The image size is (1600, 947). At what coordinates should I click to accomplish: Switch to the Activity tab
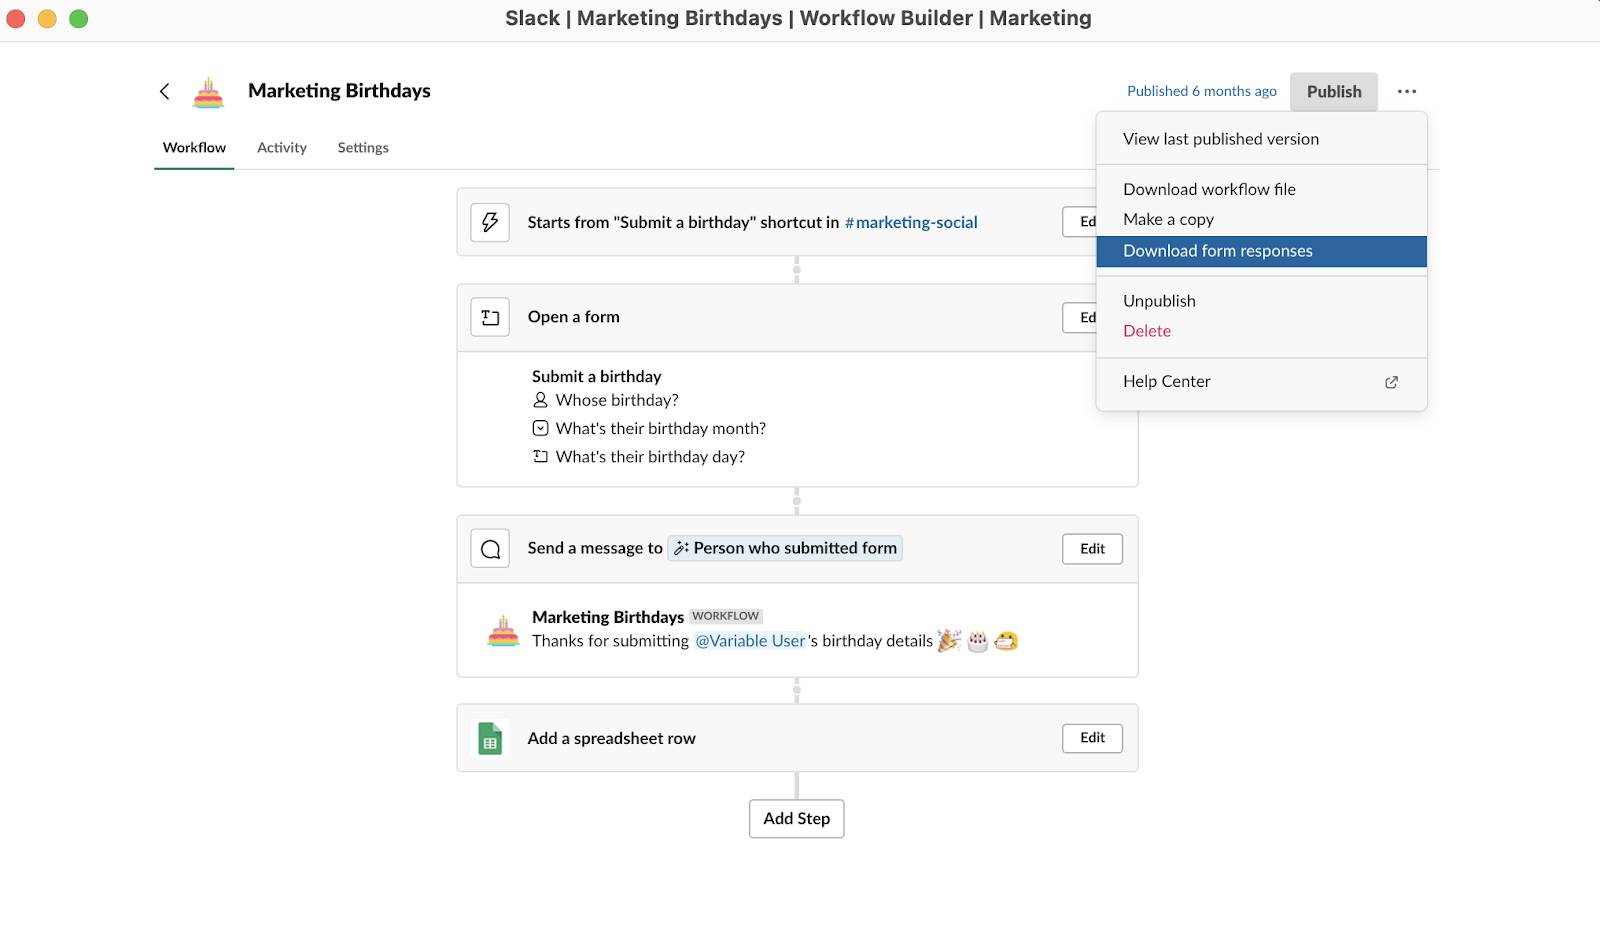(282, 147)
